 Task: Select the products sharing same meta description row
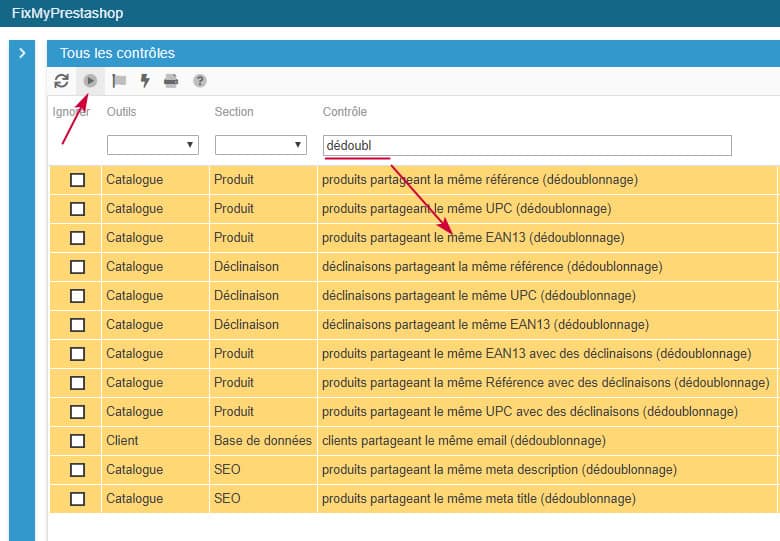498,470
